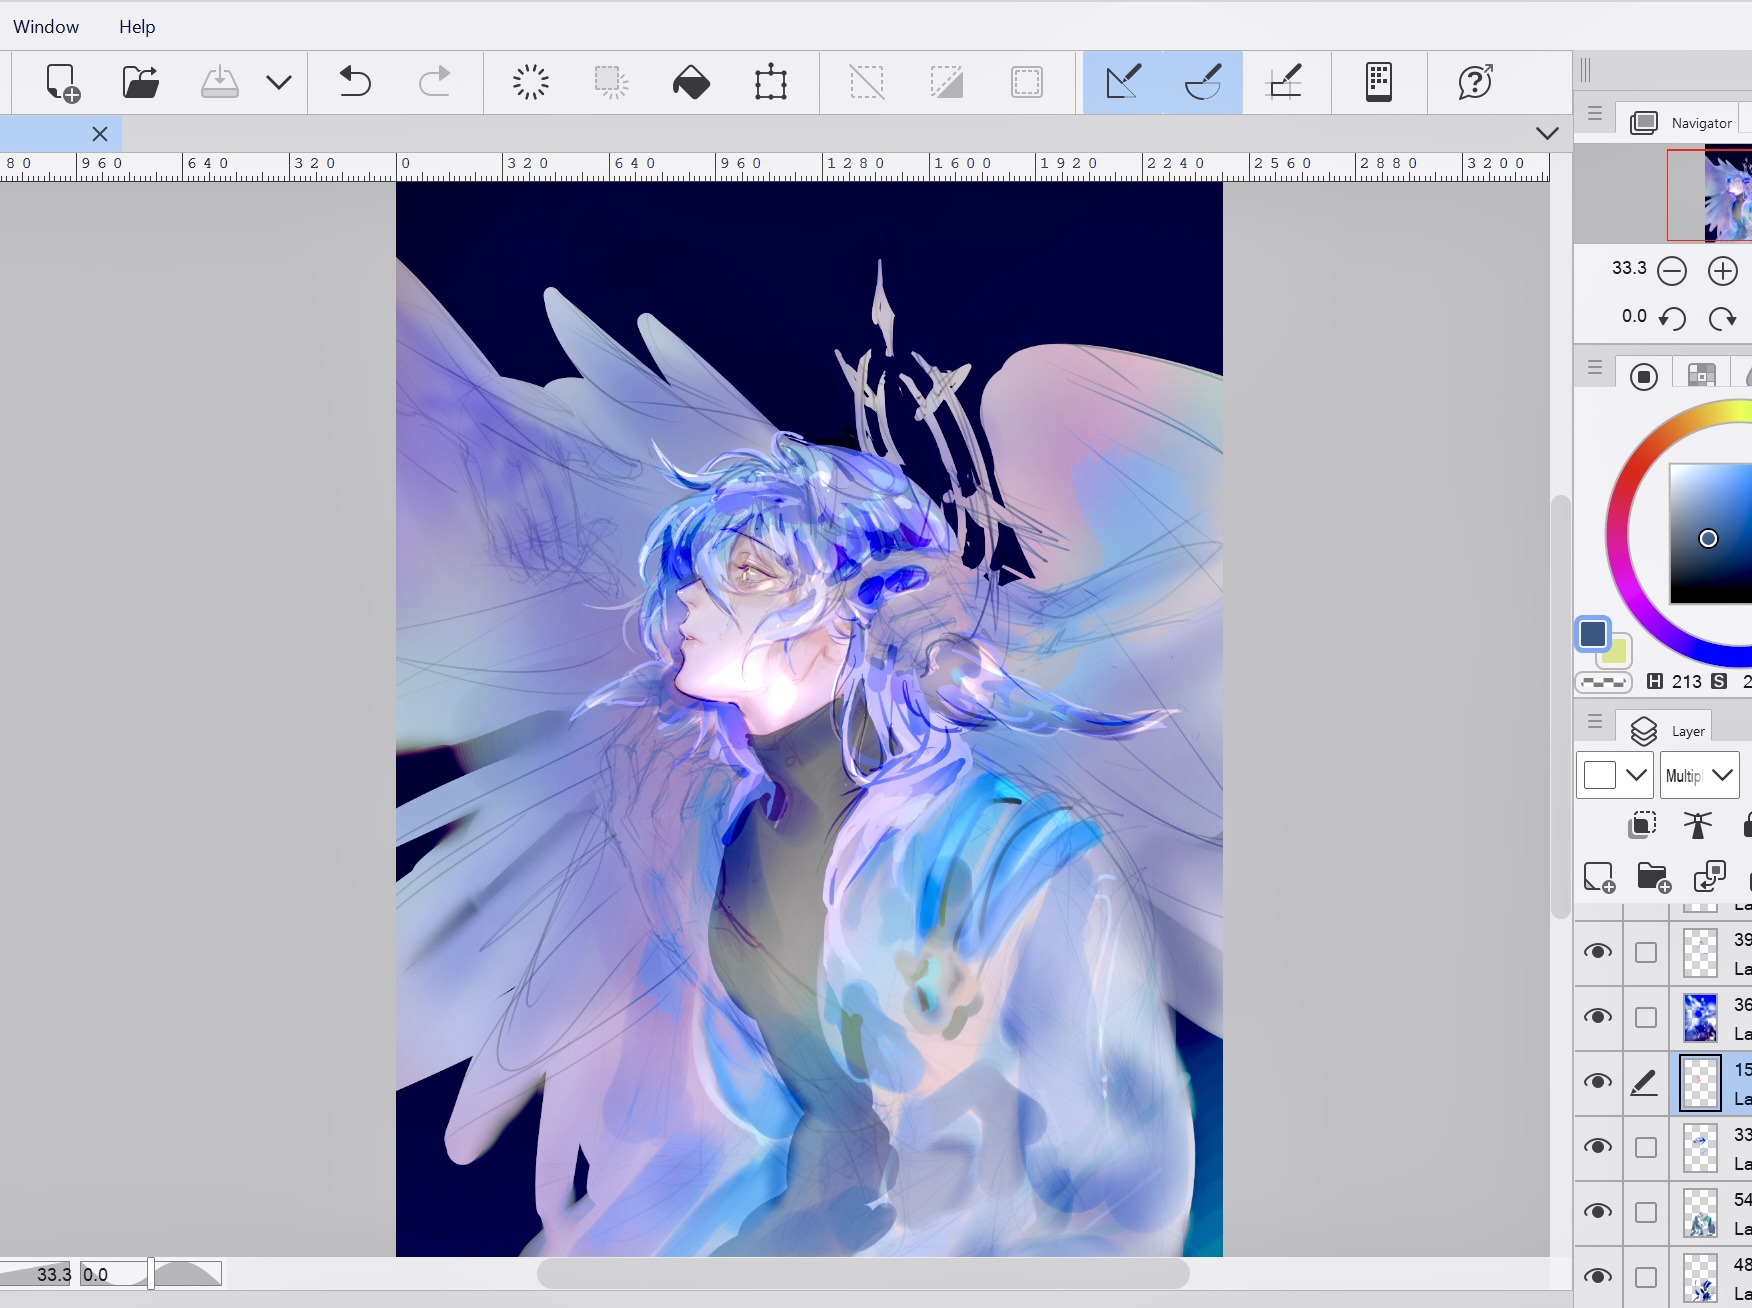Undo the last action

[354, 82]
